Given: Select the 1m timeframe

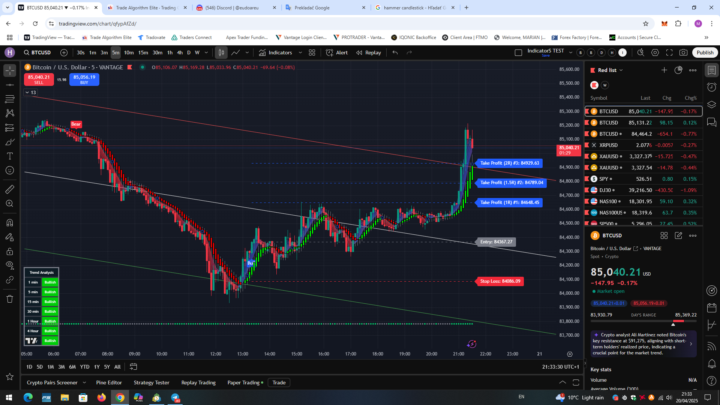Looking at the screenshot, I should 93,53.
